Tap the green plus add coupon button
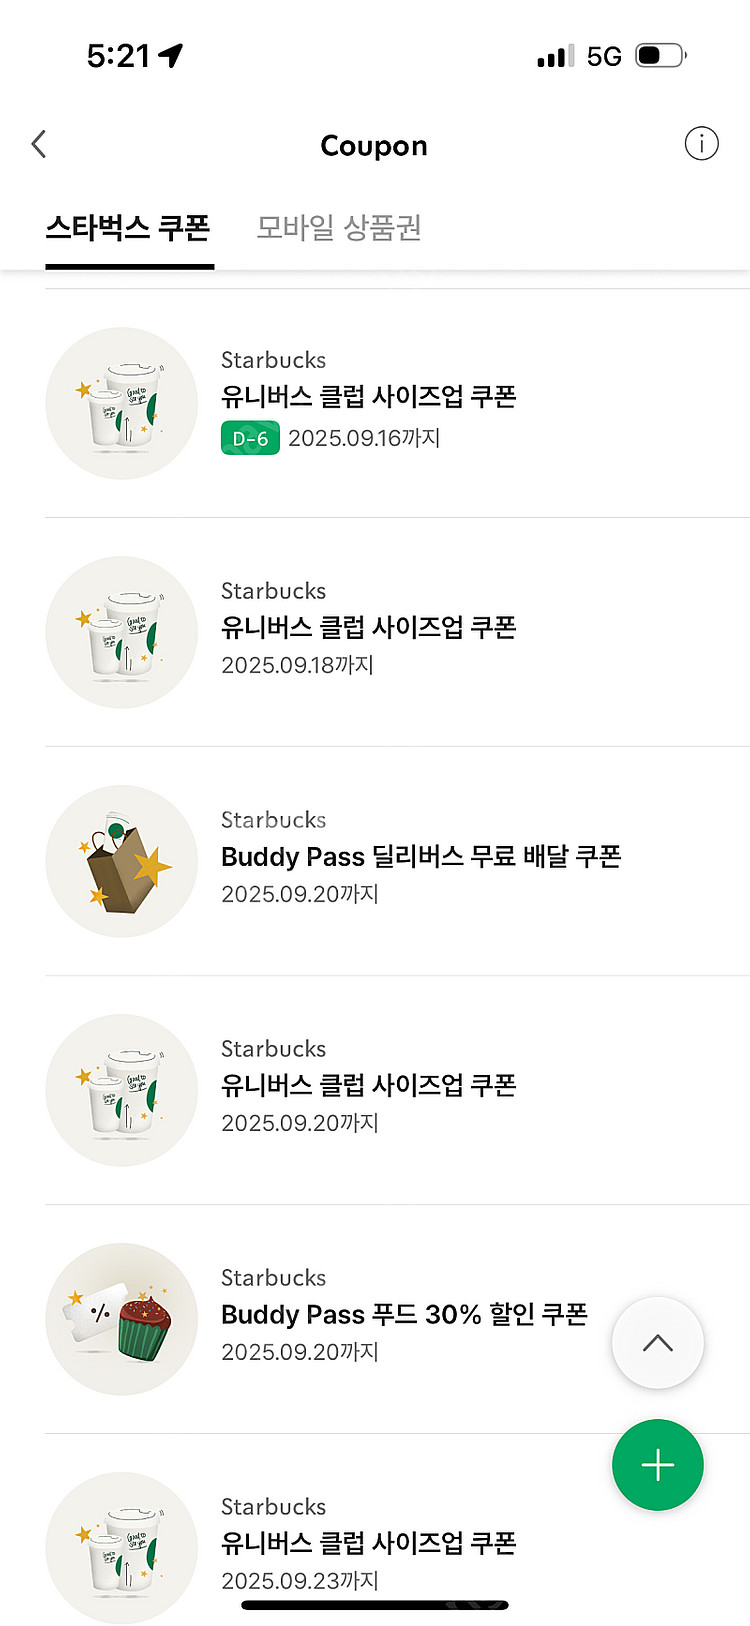This screenshot has width=750, height=1626. point(657,1465)
